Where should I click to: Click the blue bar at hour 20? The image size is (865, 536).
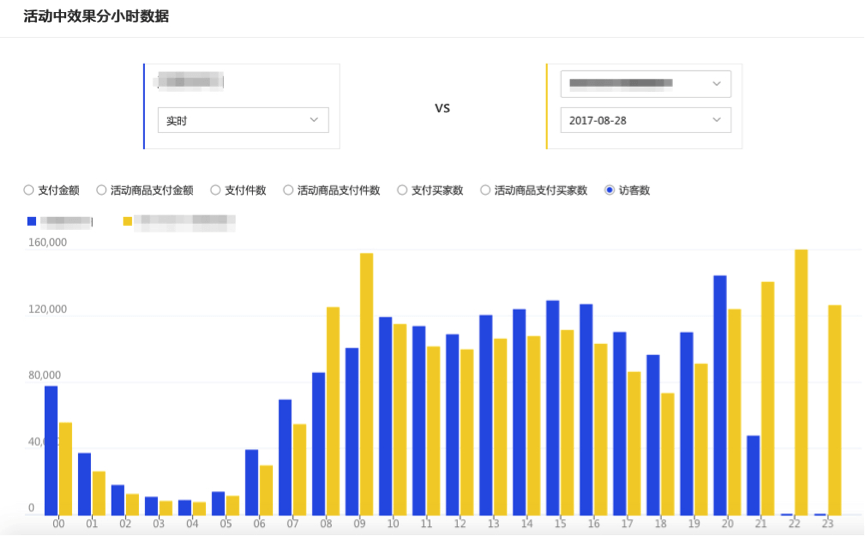click(x=720, y=395)
